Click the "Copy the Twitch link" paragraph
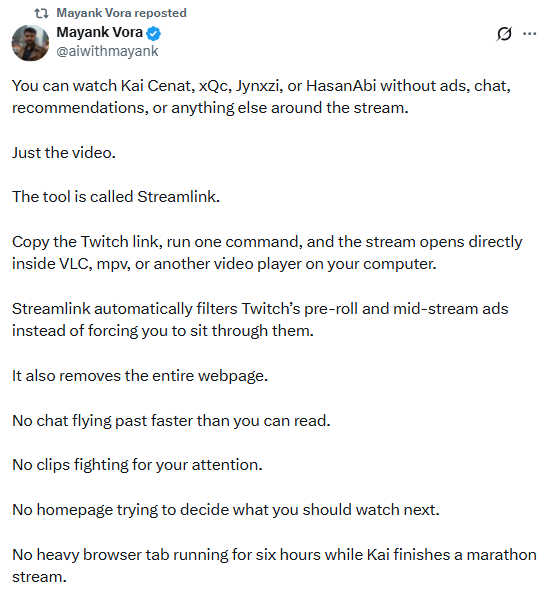This screenshot has width=552, height=600. [x=267, y=253]
